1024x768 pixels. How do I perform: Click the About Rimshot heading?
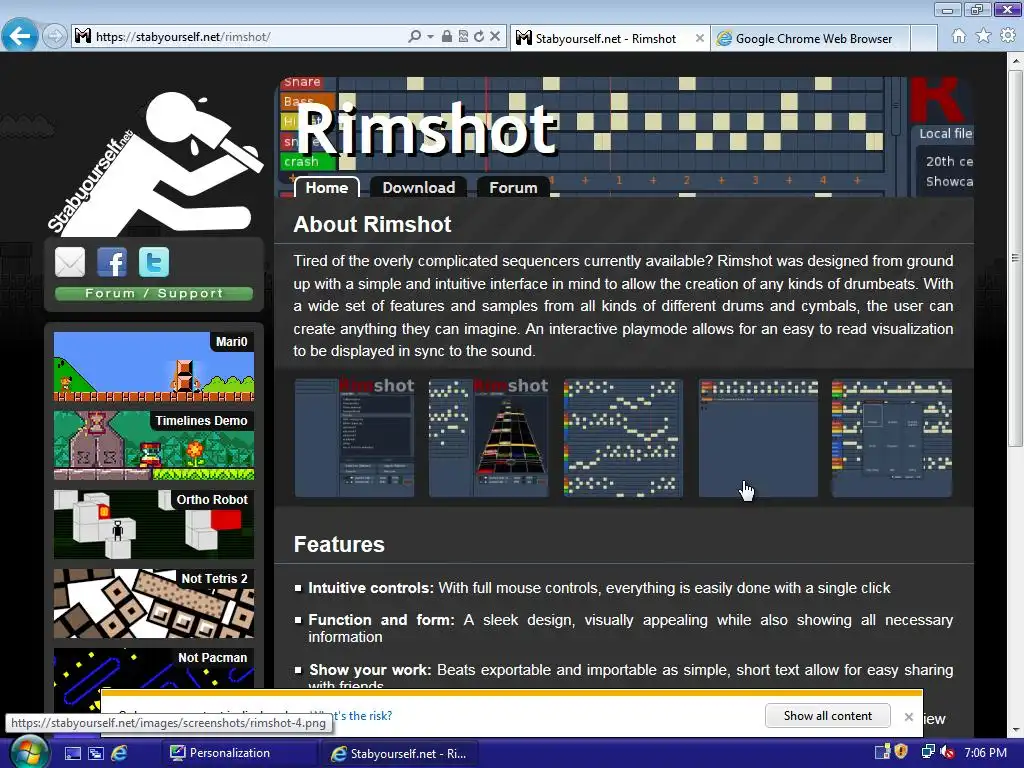[x=372, y=224]
